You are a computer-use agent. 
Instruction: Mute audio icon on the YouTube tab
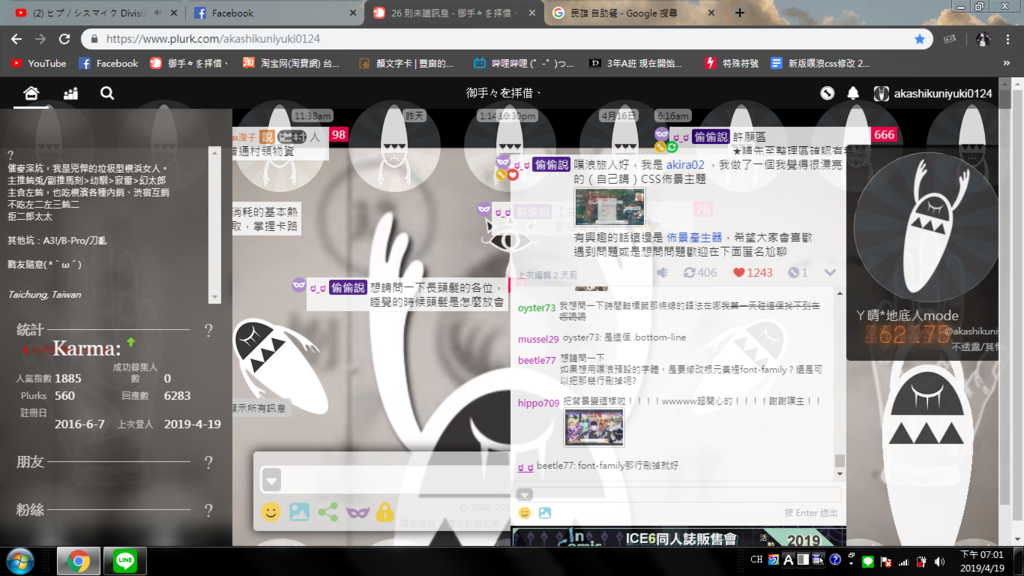[x=157, y=13]
